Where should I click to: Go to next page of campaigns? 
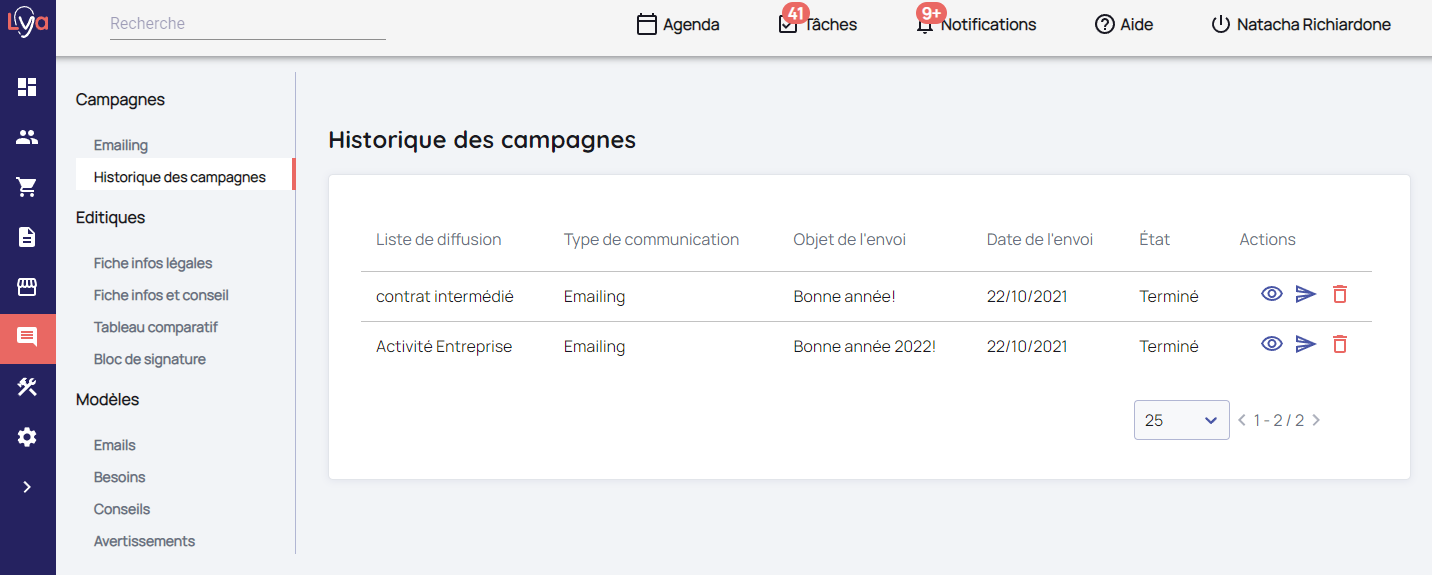[1316, 420]
